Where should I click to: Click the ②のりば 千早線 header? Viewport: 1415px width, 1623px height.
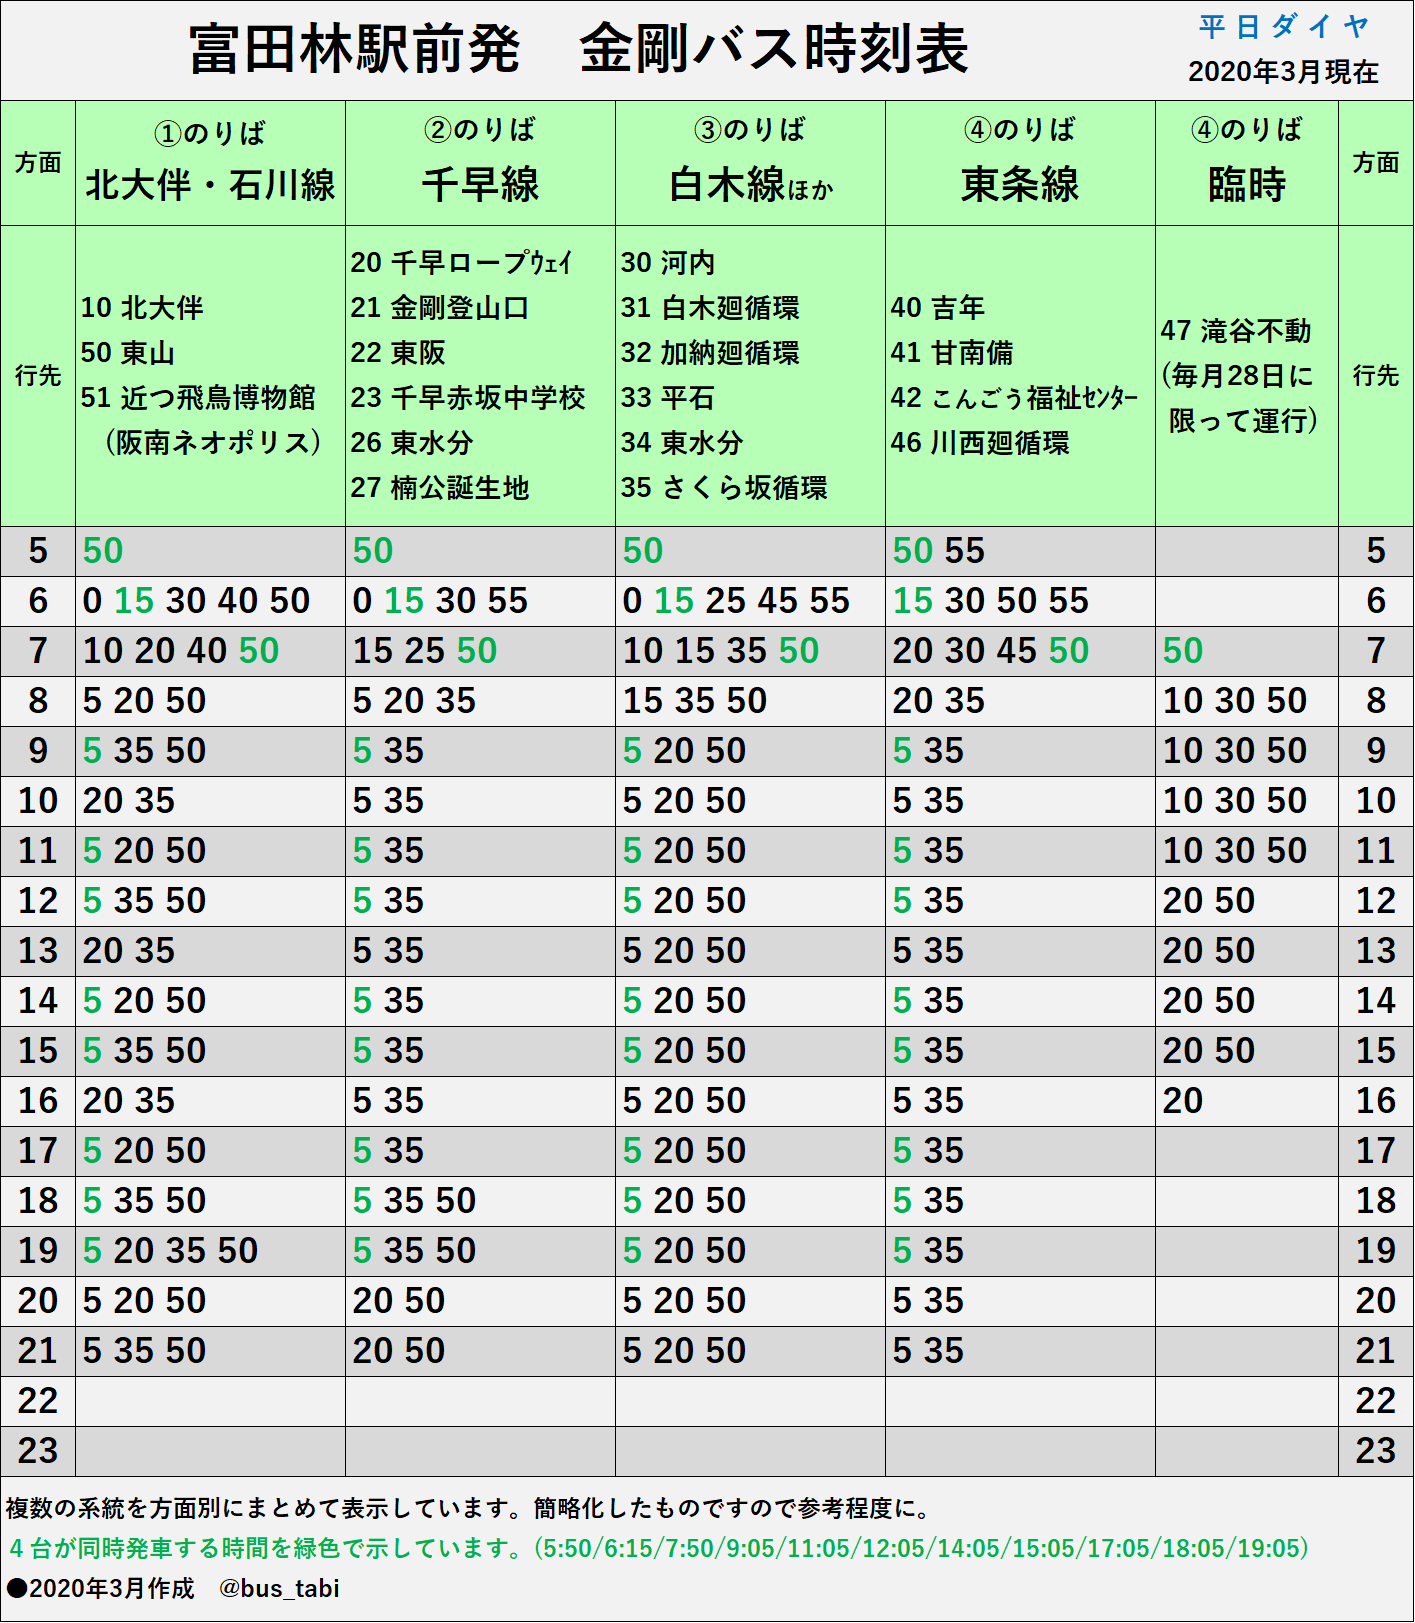tap(480, 162)
